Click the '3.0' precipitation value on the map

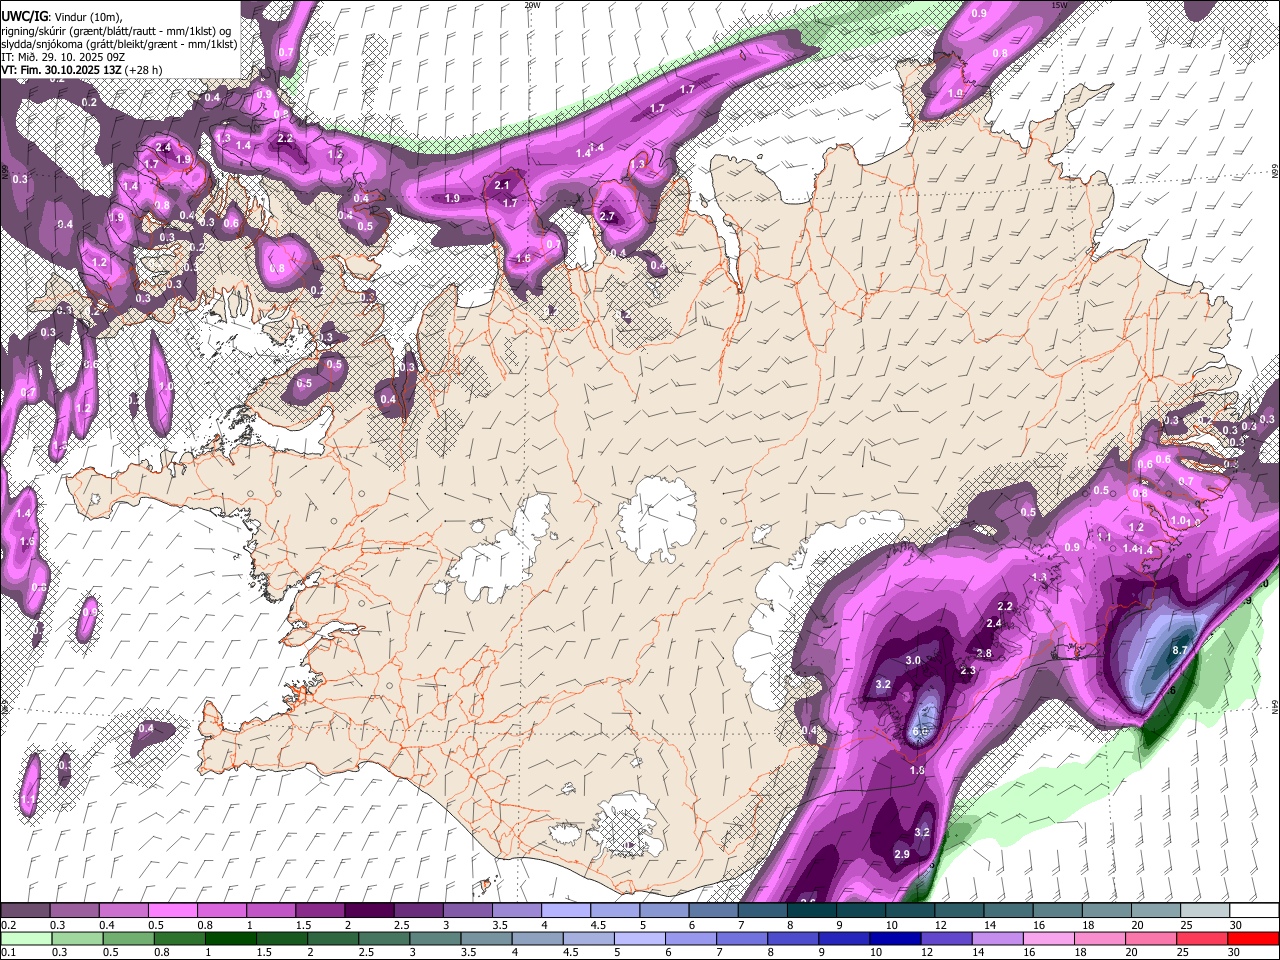[913, 661]
